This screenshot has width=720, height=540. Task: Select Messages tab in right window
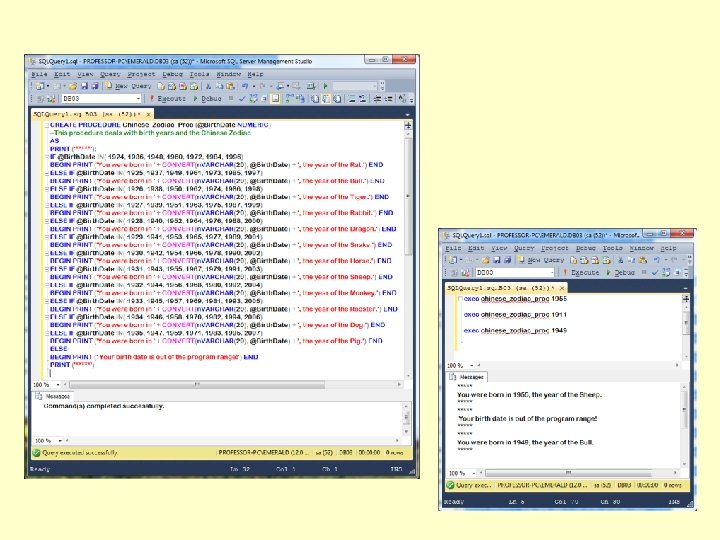467,377
